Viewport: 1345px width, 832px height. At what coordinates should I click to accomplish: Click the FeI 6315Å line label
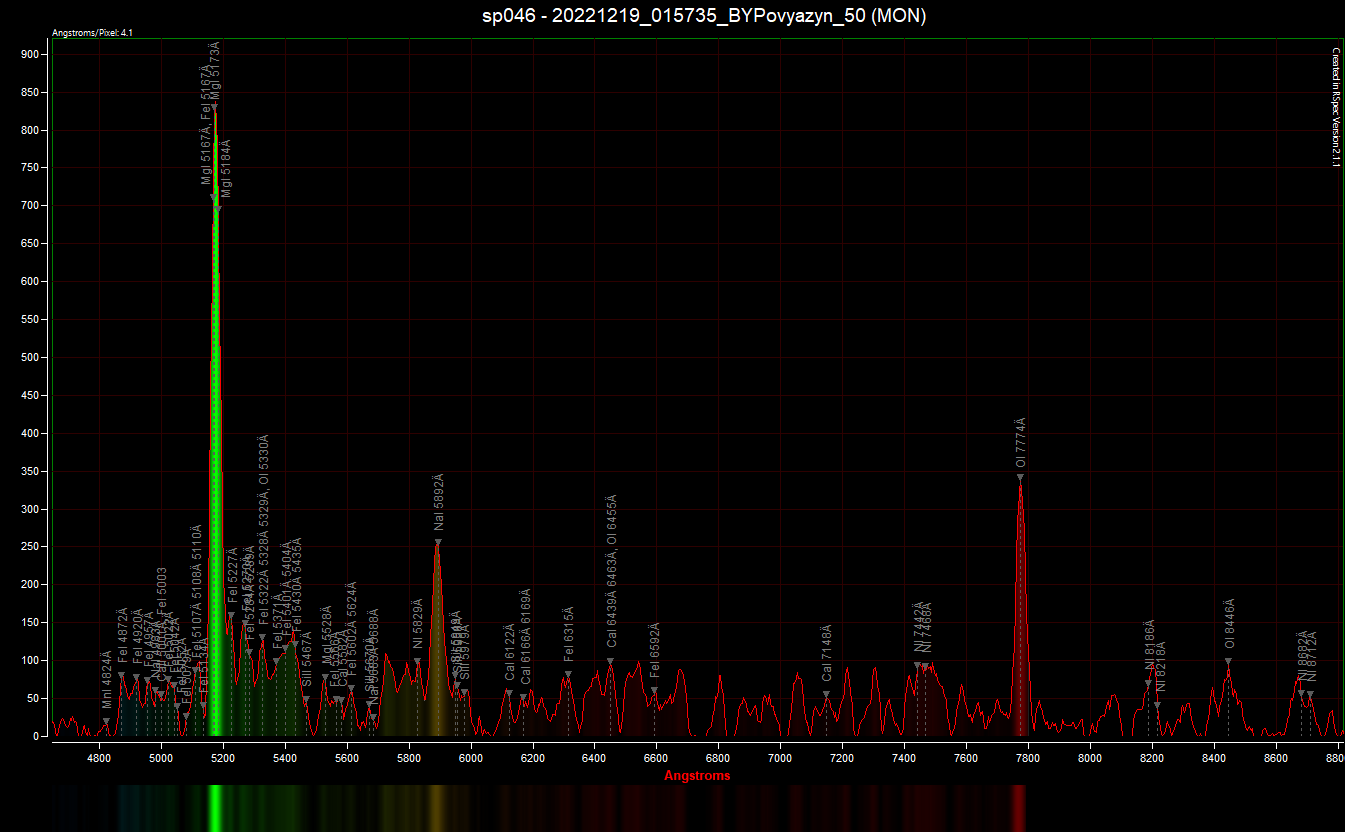point(569,634)
